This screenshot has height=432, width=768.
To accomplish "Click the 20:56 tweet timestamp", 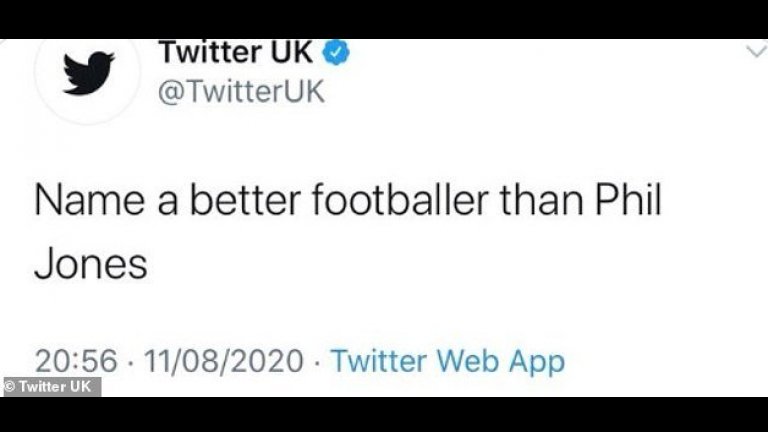I will 76,360.
